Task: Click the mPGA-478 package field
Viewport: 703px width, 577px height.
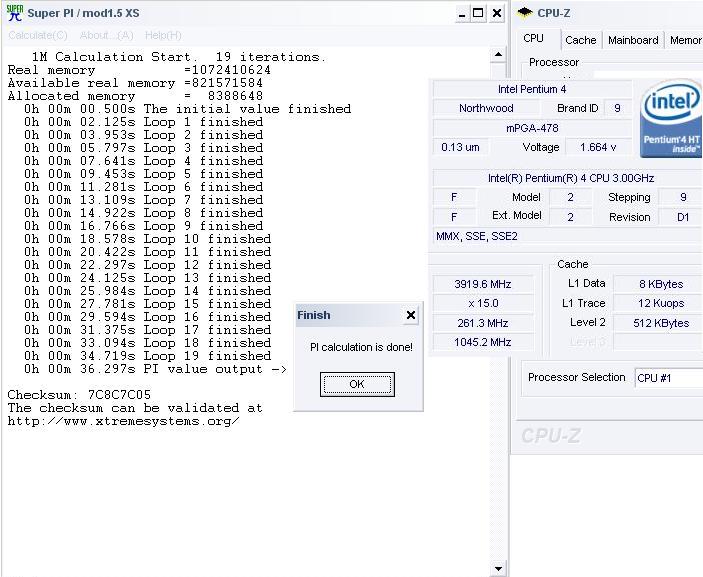Action: (532, 128)
